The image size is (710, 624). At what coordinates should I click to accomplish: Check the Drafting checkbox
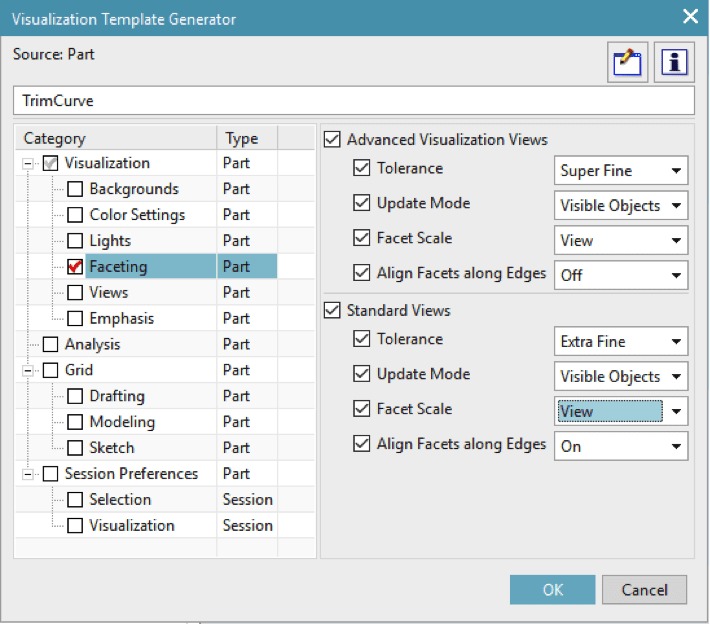click(75, 396)
